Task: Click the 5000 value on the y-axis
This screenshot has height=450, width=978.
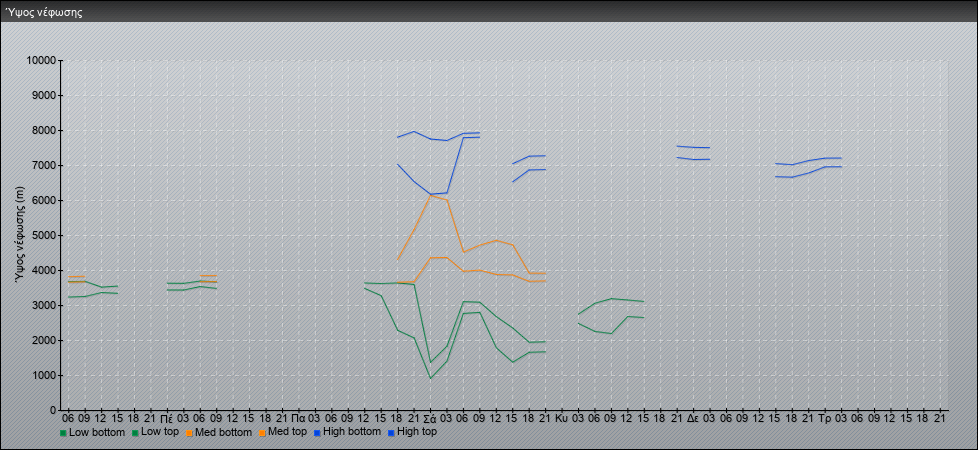Action: 44,235
